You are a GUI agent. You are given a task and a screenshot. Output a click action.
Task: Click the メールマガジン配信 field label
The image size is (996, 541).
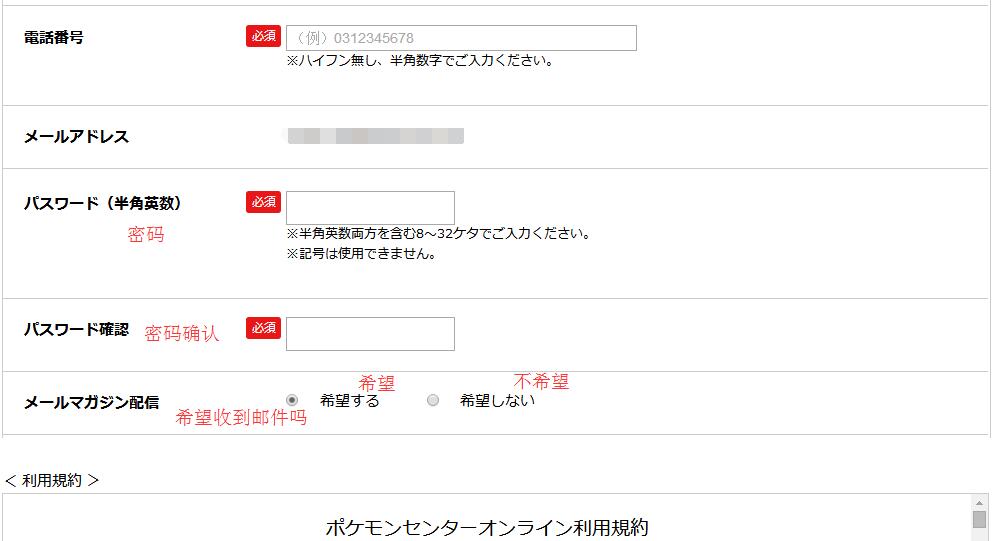click(91, 402)
